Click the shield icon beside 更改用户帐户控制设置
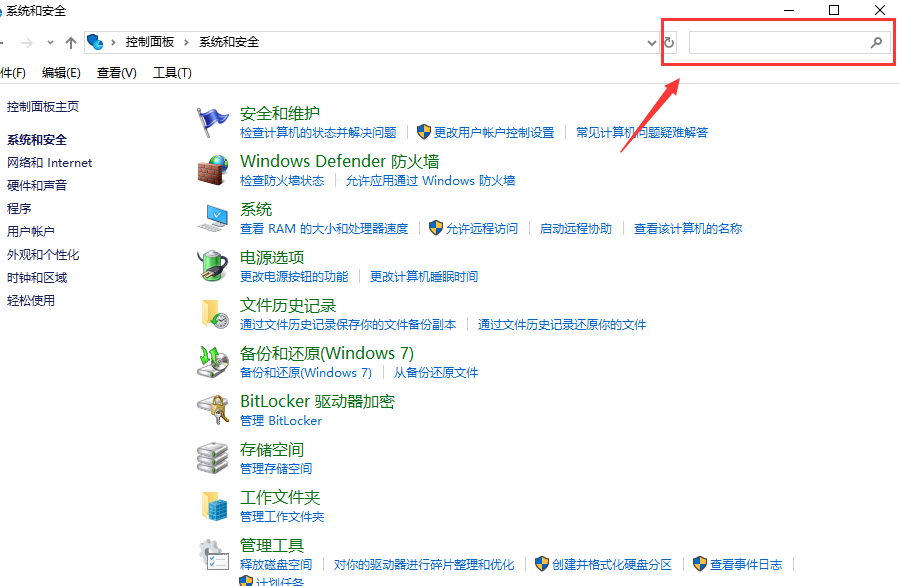This screenshot has height=586, width=900. pyautogui.click(x=424, y=131)
